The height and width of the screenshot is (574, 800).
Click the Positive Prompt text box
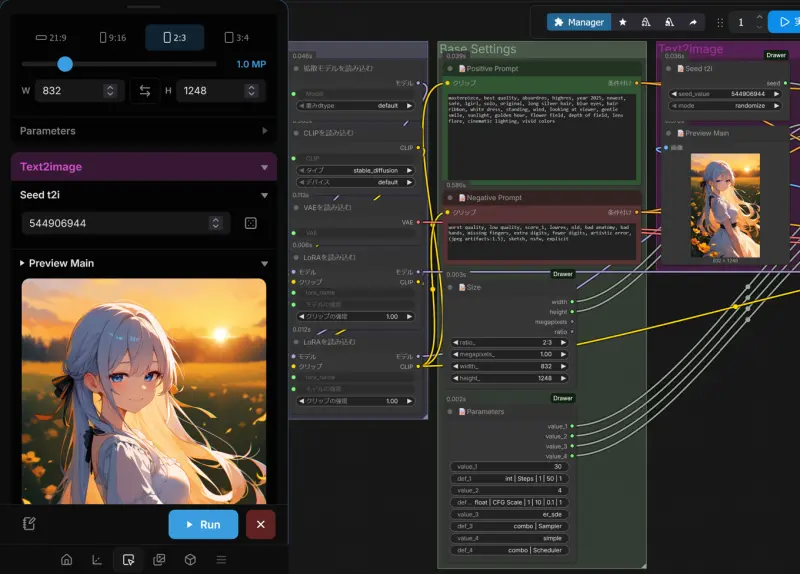[x=542, y=136]
